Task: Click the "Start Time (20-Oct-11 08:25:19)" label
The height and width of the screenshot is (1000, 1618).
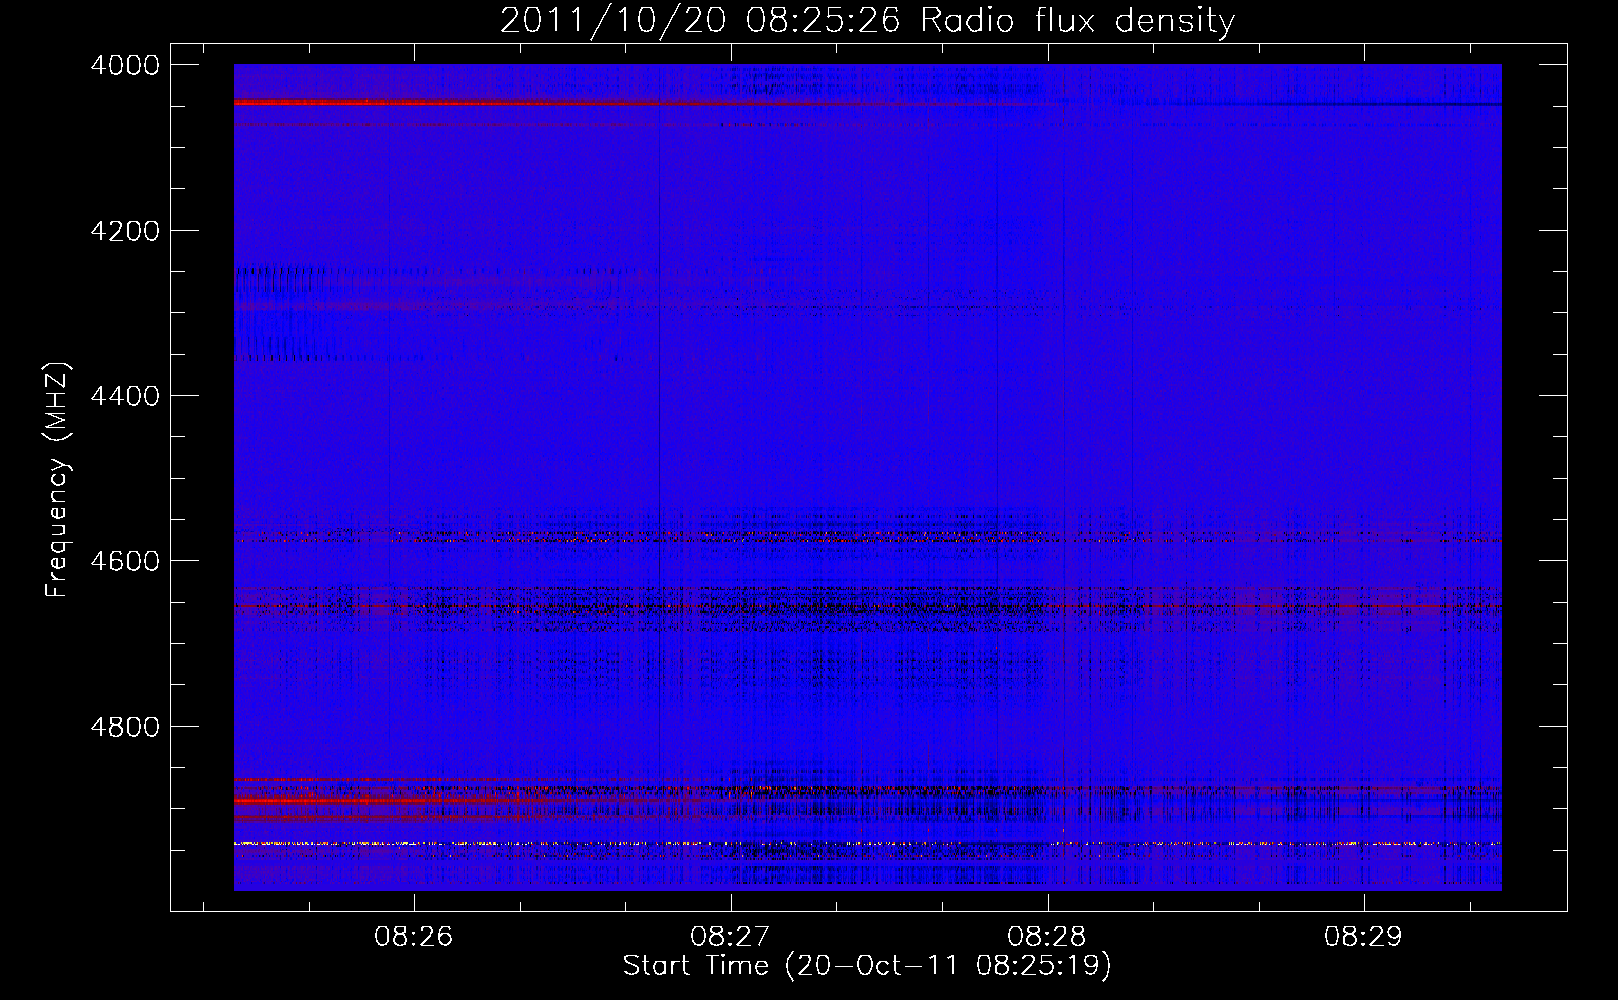Action: point(867,966)
